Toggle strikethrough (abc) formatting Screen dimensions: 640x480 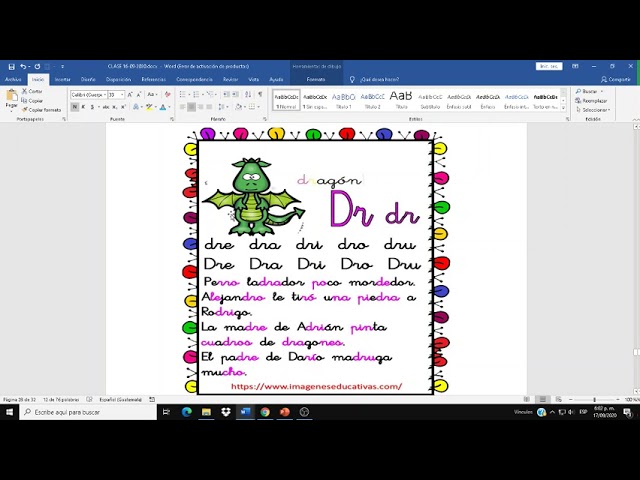106,107
